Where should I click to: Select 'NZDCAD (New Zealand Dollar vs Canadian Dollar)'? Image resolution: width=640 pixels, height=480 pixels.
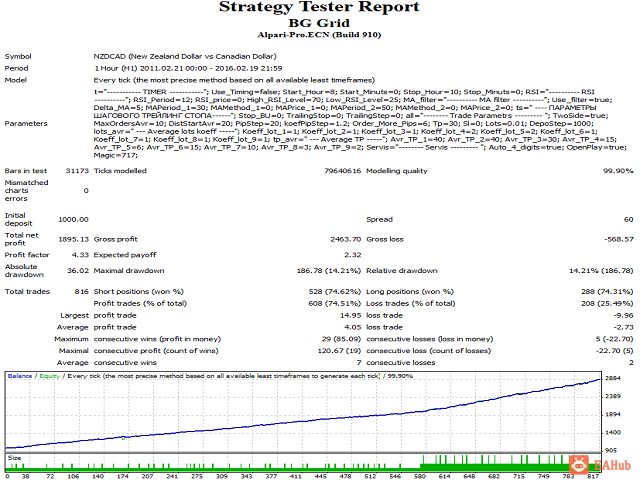pos(185,56)
